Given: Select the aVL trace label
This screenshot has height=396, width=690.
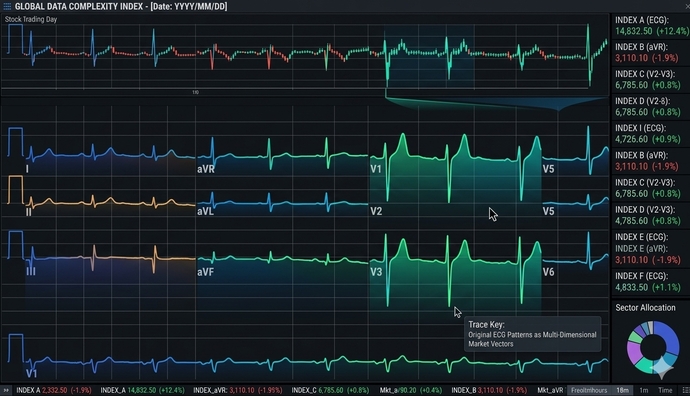Looking at the screenshot, I should pos(206,212).
